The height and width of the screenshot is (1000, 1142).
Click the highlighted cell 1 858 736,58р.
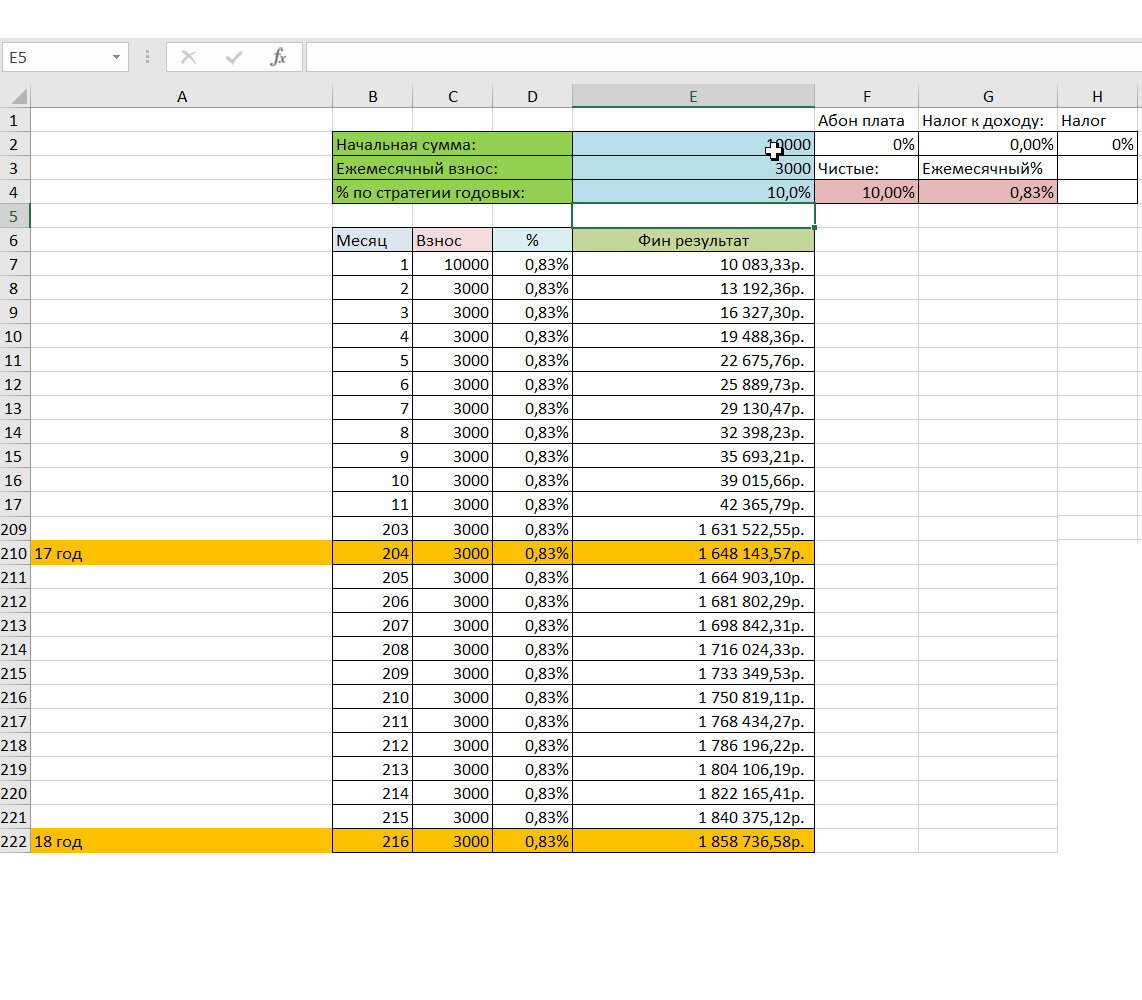coord(693,841)
